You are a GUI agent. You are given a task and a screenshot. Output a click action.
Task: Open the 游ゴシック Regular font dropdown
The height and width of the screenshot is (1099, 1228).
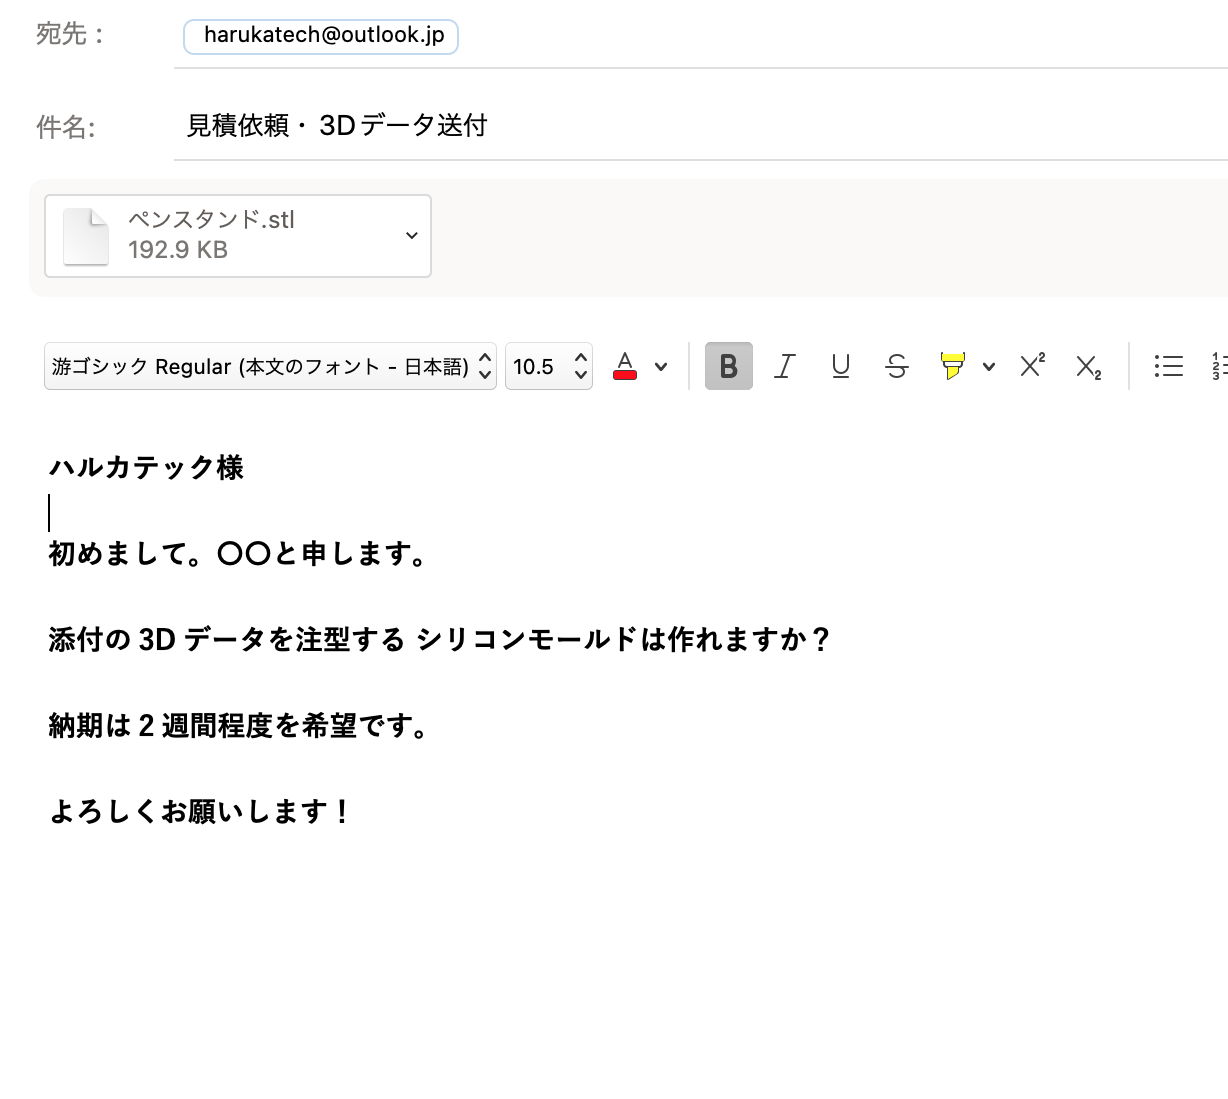click(x=270, y=366)
